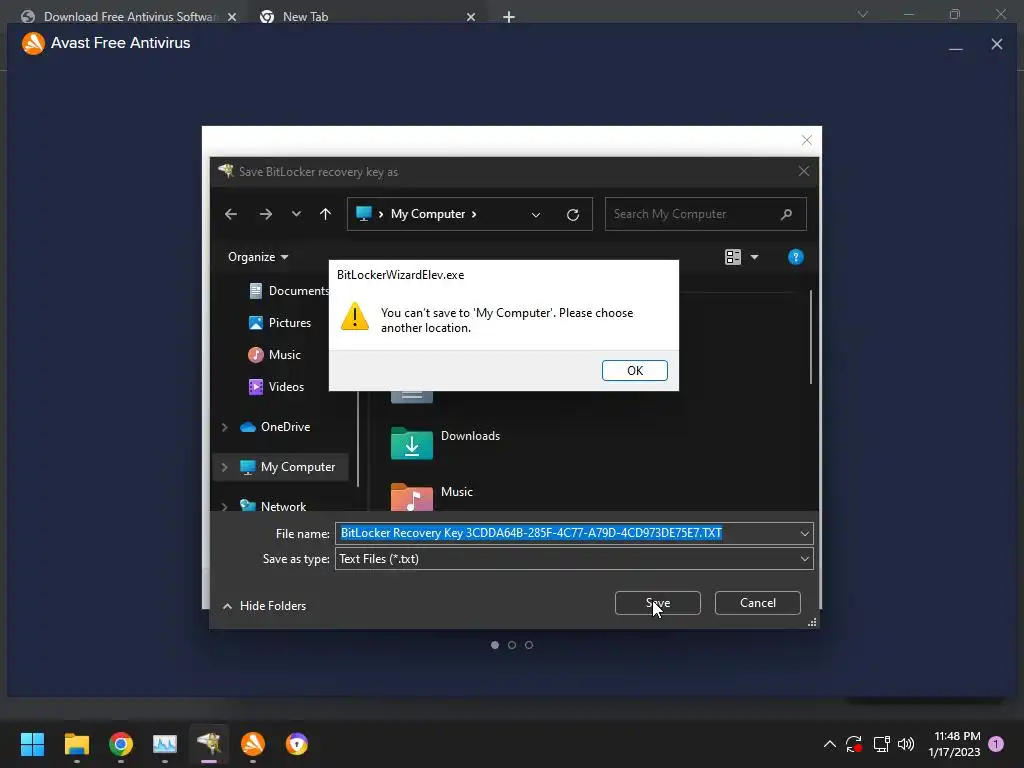Open File Explorer from the taskbar
Viewport: 1024px width, 768px height.
tap(76, 744)
